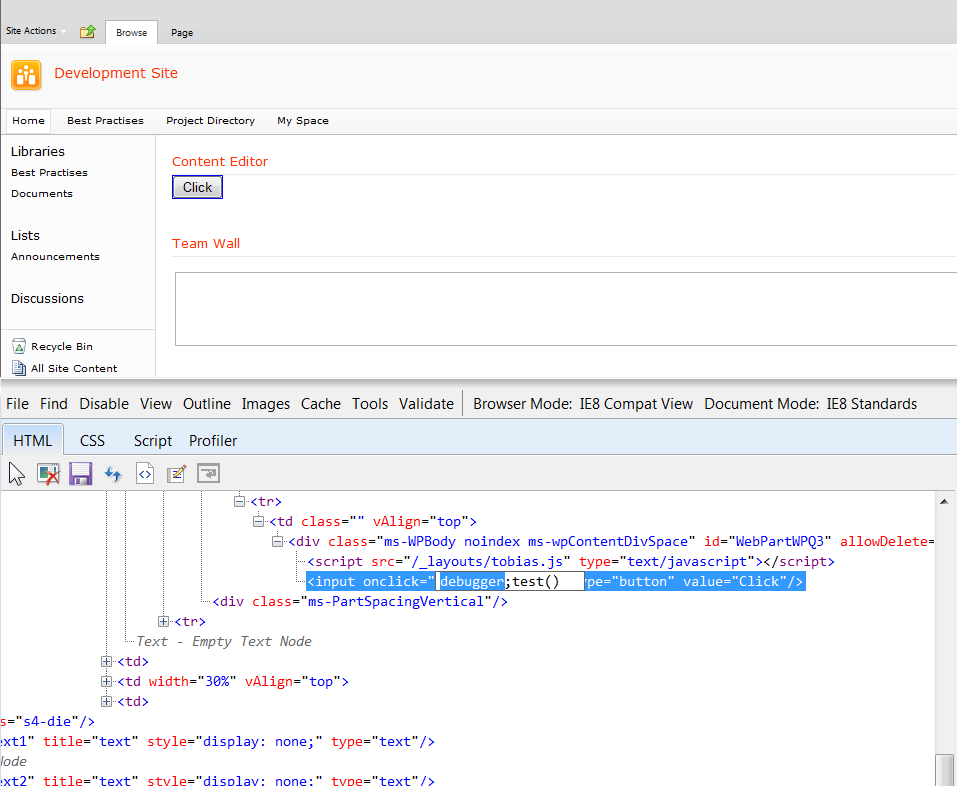Open the Script developer tools tab
This screenshot has height=786, width=957.
153,440
